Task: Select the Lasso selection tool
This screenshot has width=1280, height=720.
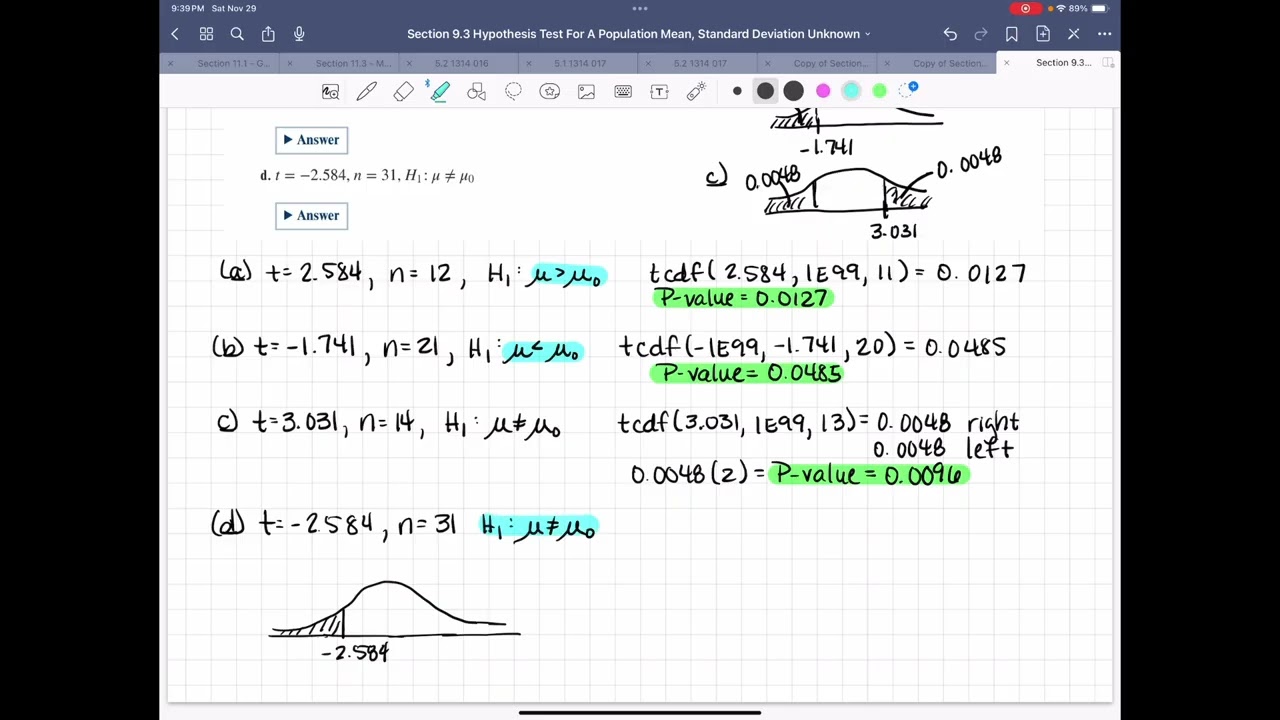Action: point(513,92)
